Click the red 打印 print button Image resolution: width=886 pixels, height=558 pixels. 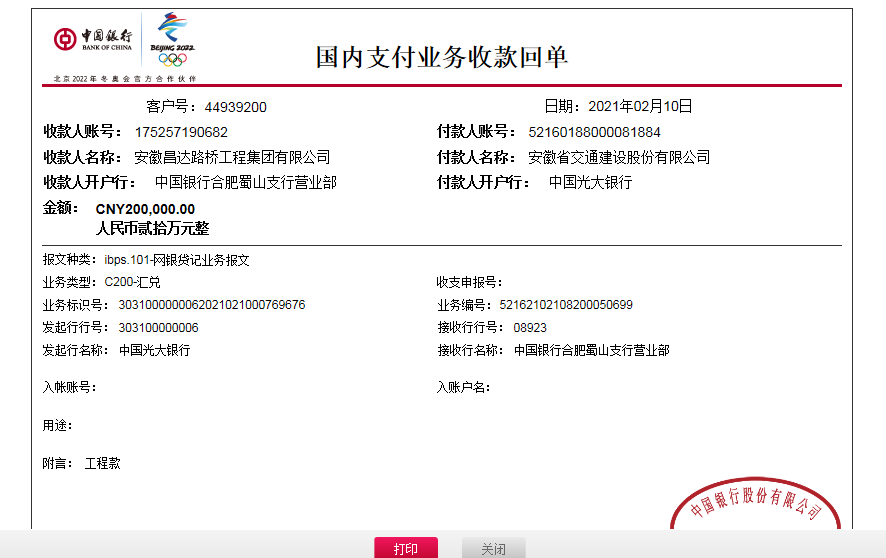pos(405,548)
